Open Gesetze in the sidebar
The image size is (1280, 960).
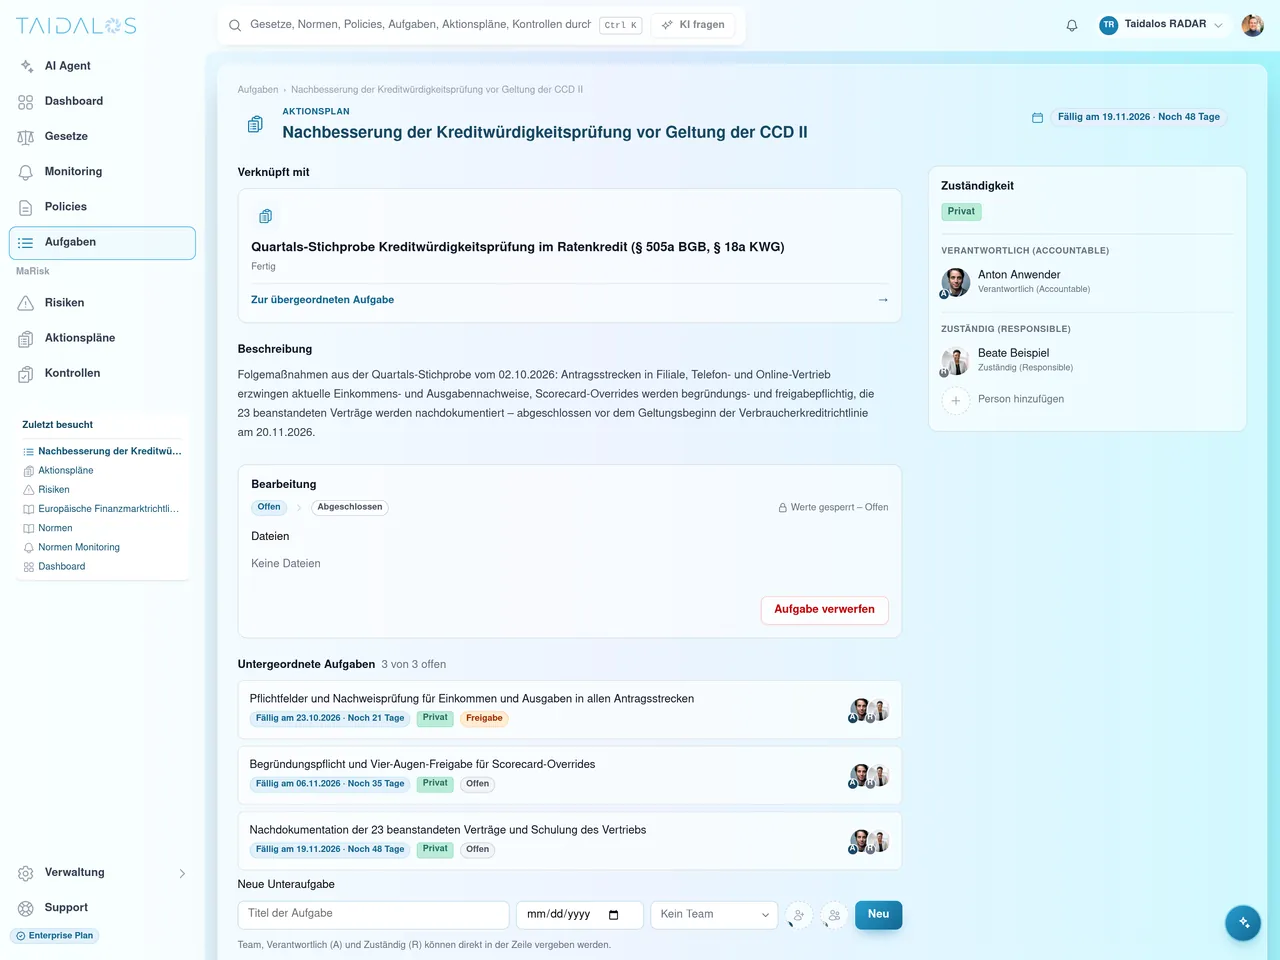point(102,137)
